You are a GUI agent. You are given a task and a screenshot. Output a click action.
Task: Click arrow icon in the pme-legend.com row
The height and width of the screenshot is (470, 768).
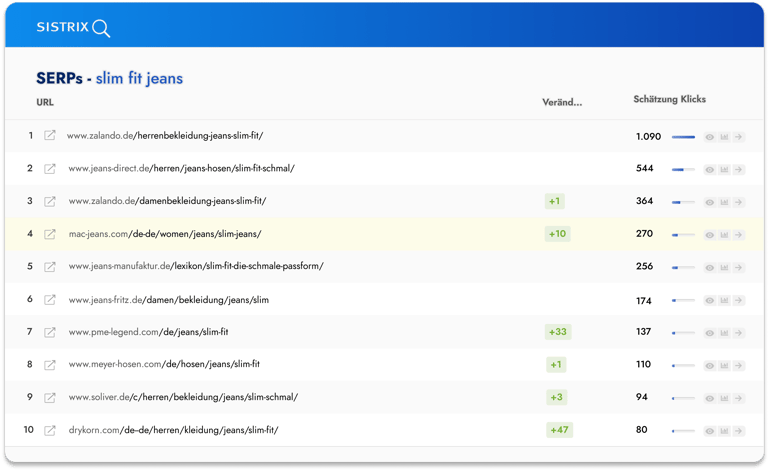[739, 333]
